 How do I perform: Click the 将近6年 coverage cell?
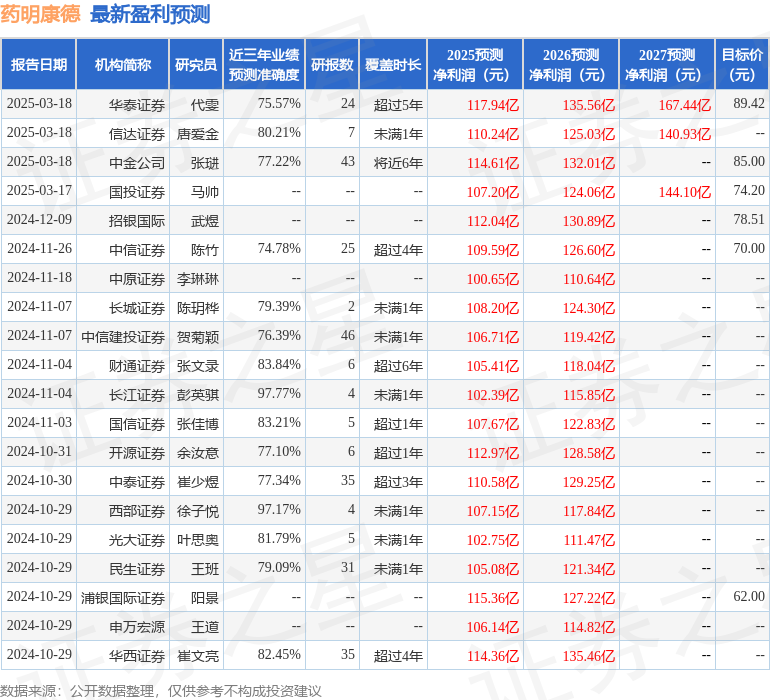point(398,163)
